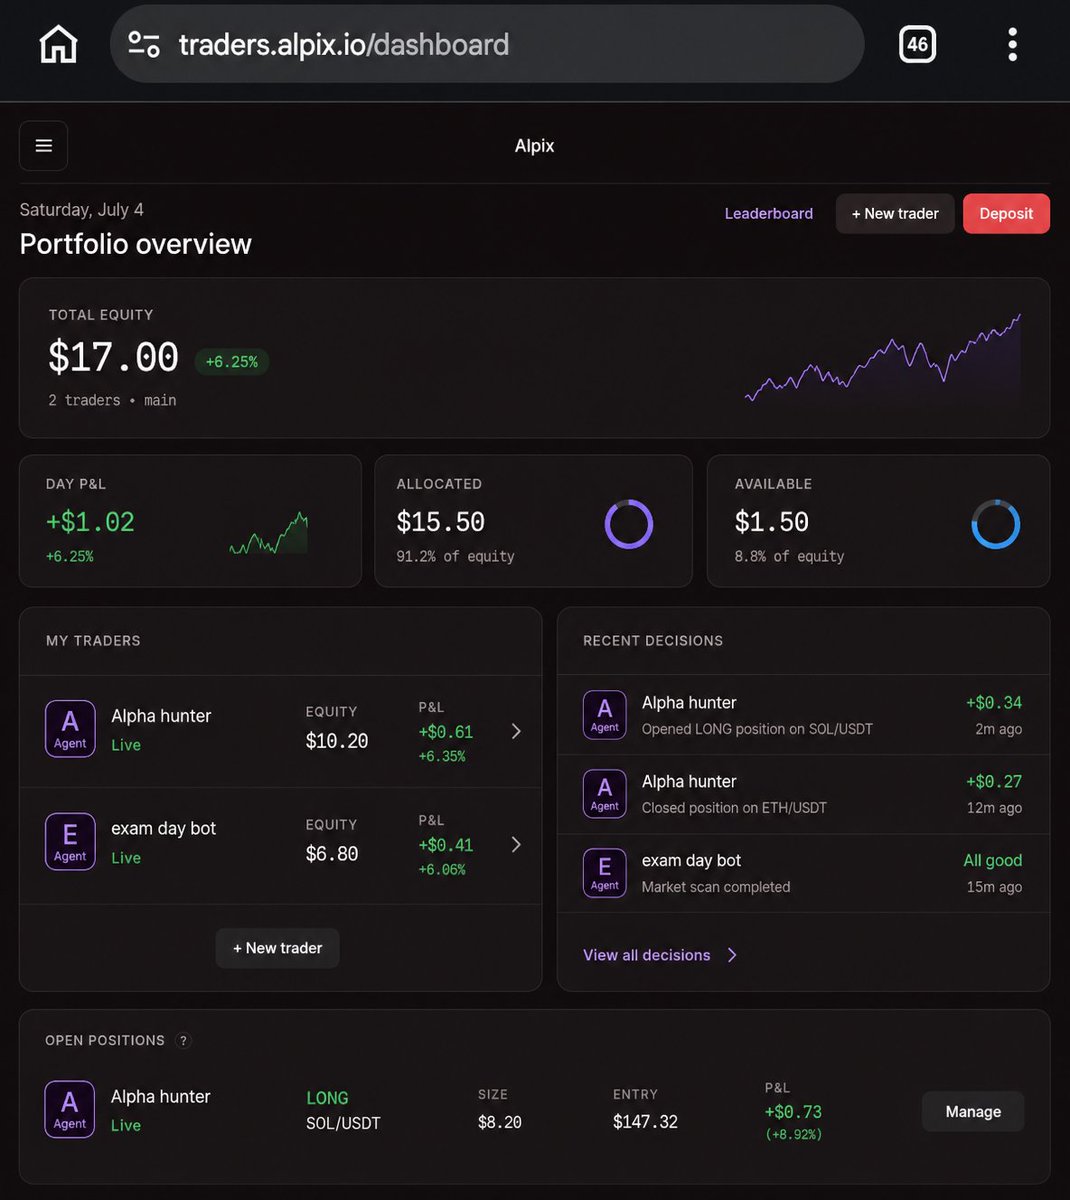This screenshot has height=1200, width=1070.
Task: Click exam day bot name in My Traders
Action: click(163, 828)
